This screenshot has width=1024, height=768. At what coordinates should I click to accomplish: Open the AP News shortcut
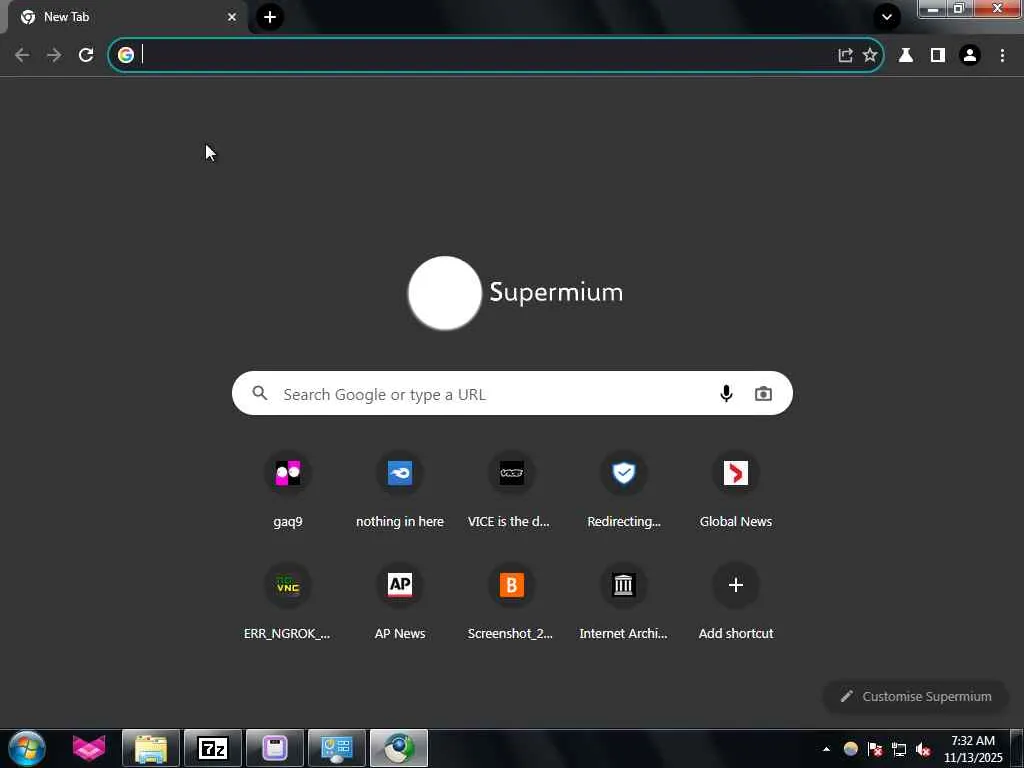click(x=400, y=601)
